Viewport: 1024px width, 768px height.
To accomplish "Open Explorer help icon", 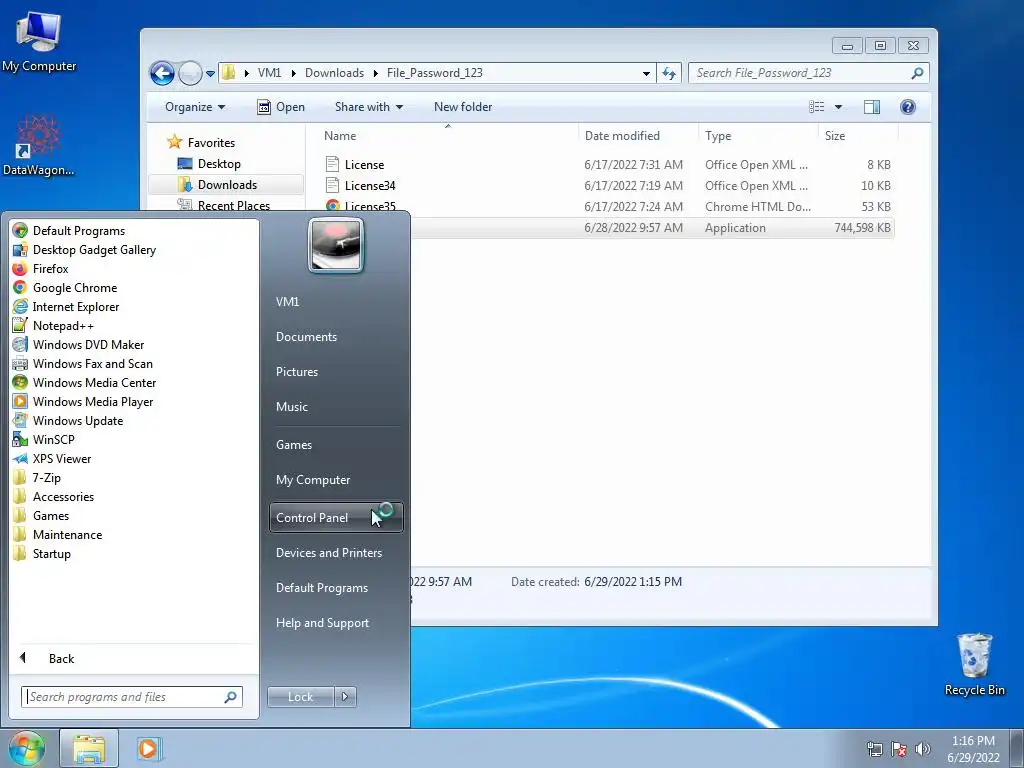I will click(908, 107).
